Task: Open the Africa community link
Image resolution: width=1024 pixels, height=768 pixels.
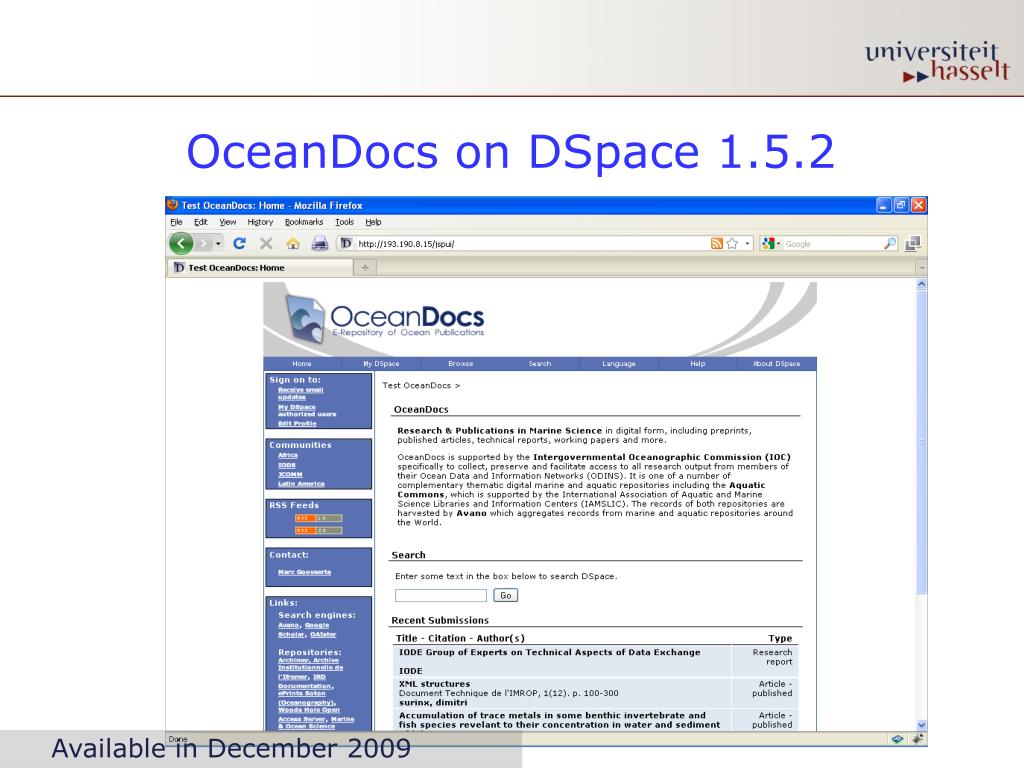Action: coord(288,455)
